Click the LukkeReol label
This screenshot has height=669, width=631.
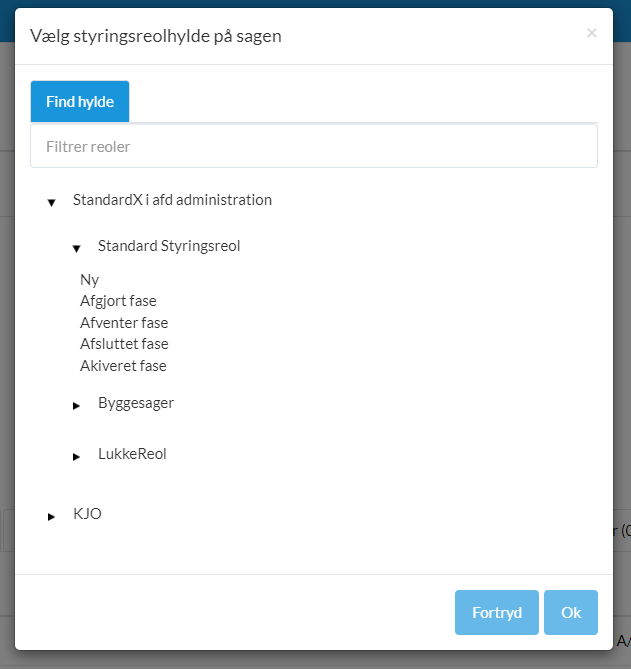[x=132, y=454]
